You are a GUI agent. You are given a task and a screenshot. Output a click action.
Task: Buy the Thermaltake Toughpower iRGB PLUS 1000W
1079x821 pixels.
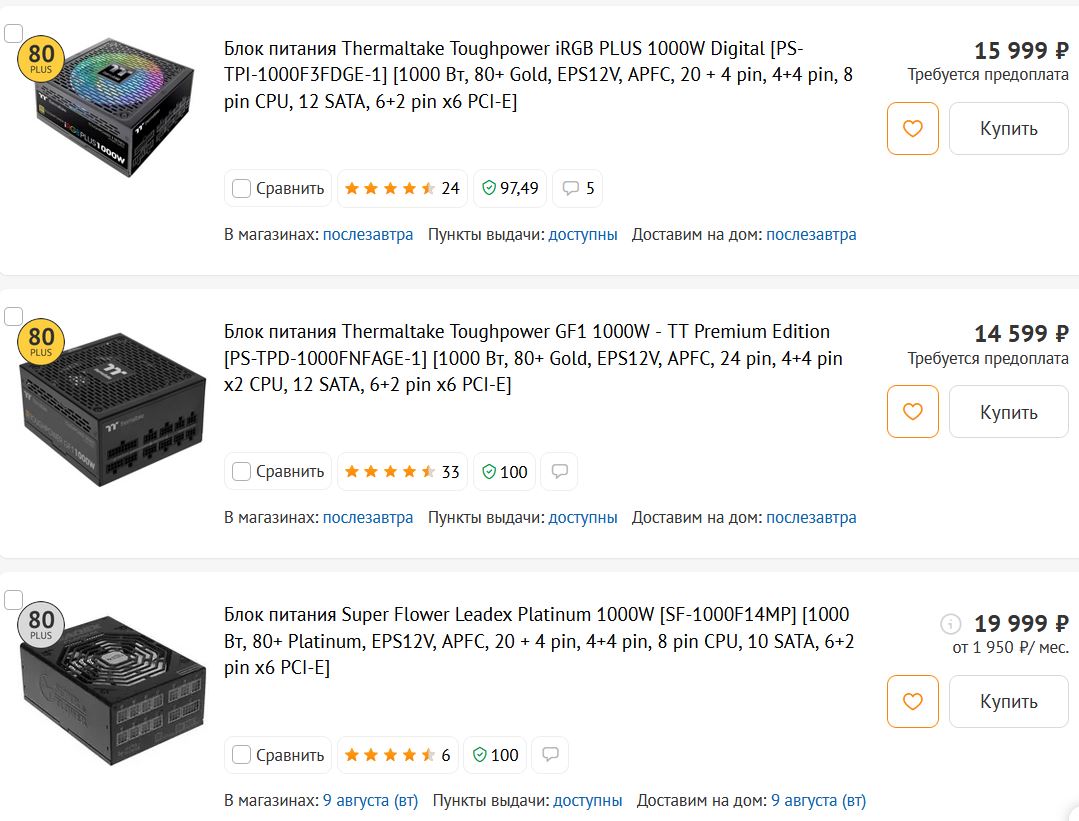click(1008, 129)
